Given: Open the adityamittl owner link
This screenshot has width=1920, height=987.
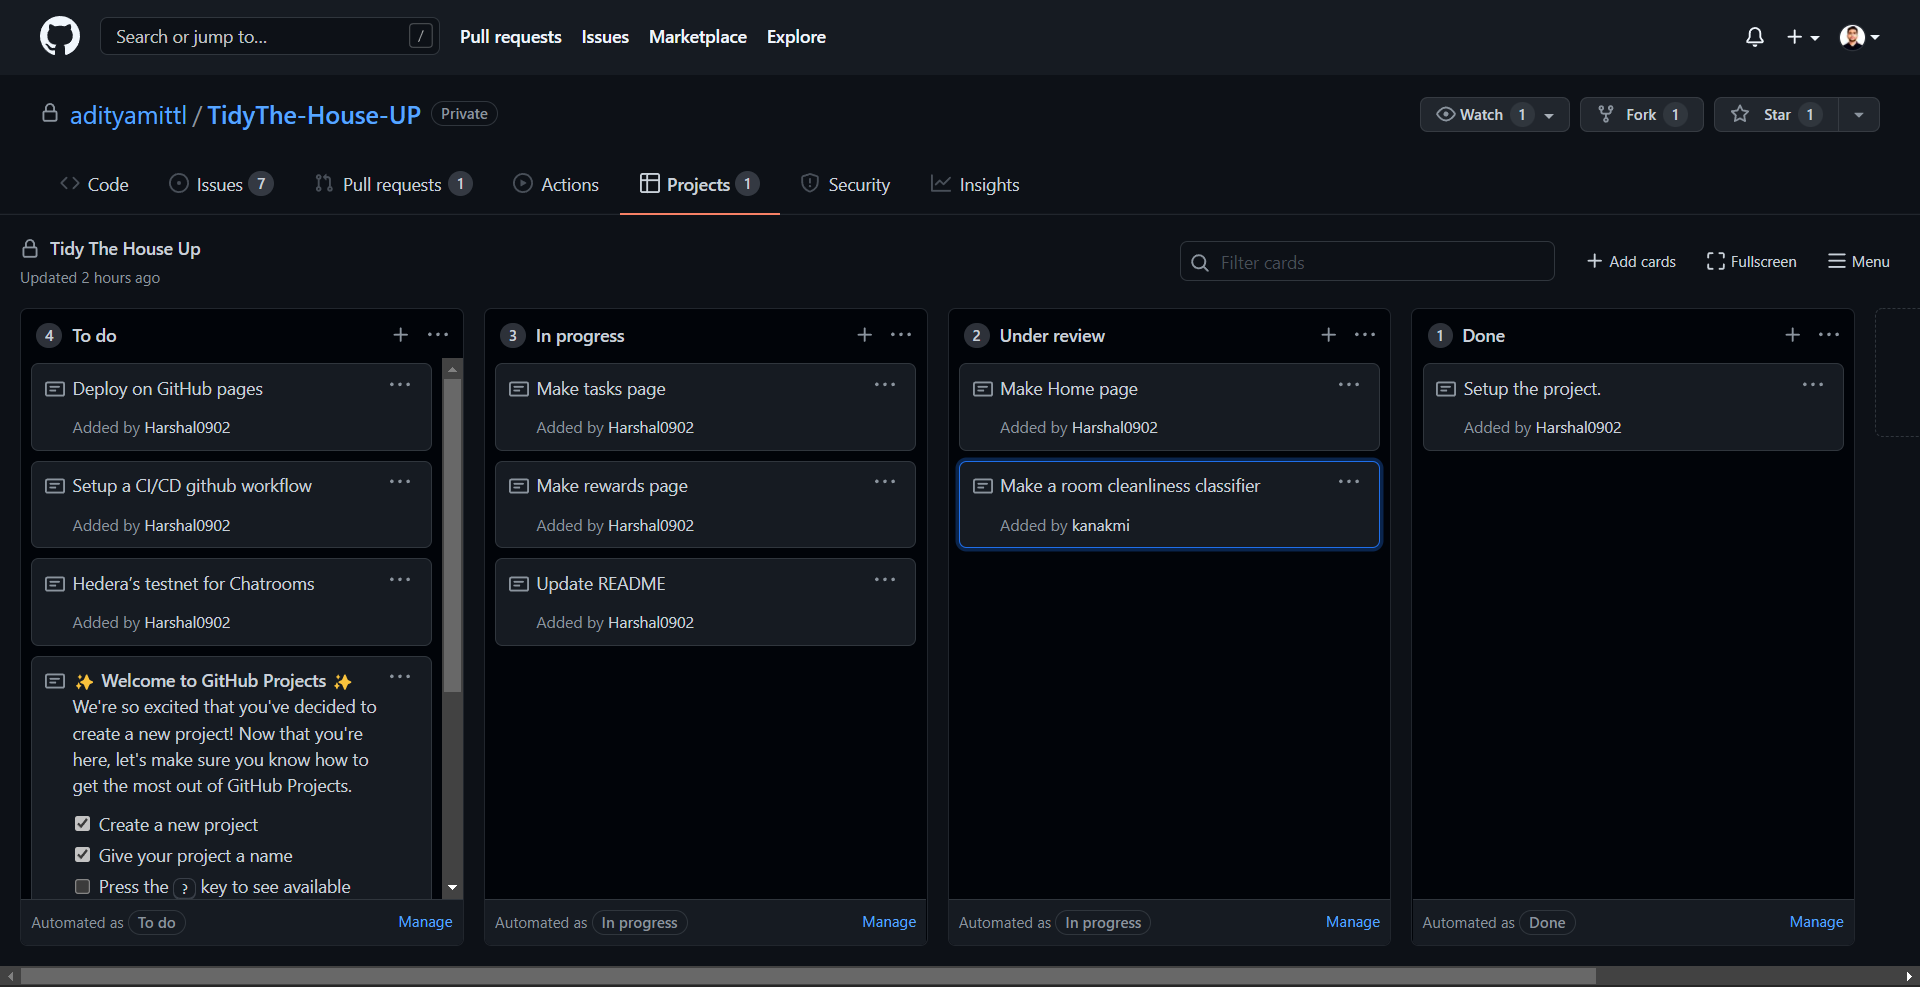Looking at the screenshot, I should 128,115.
